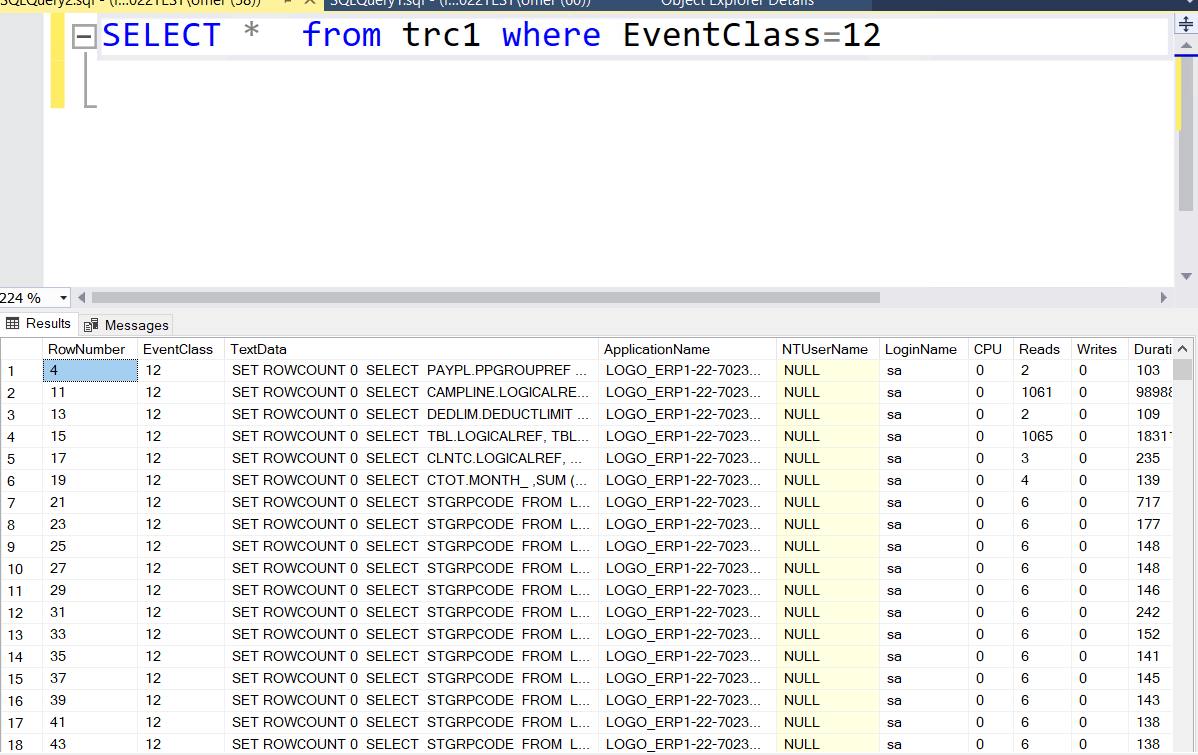Click the editor horizontal scrollbar thumb
The width and height of the screenshot is (1198, 755).
click(x=485, y=298)
